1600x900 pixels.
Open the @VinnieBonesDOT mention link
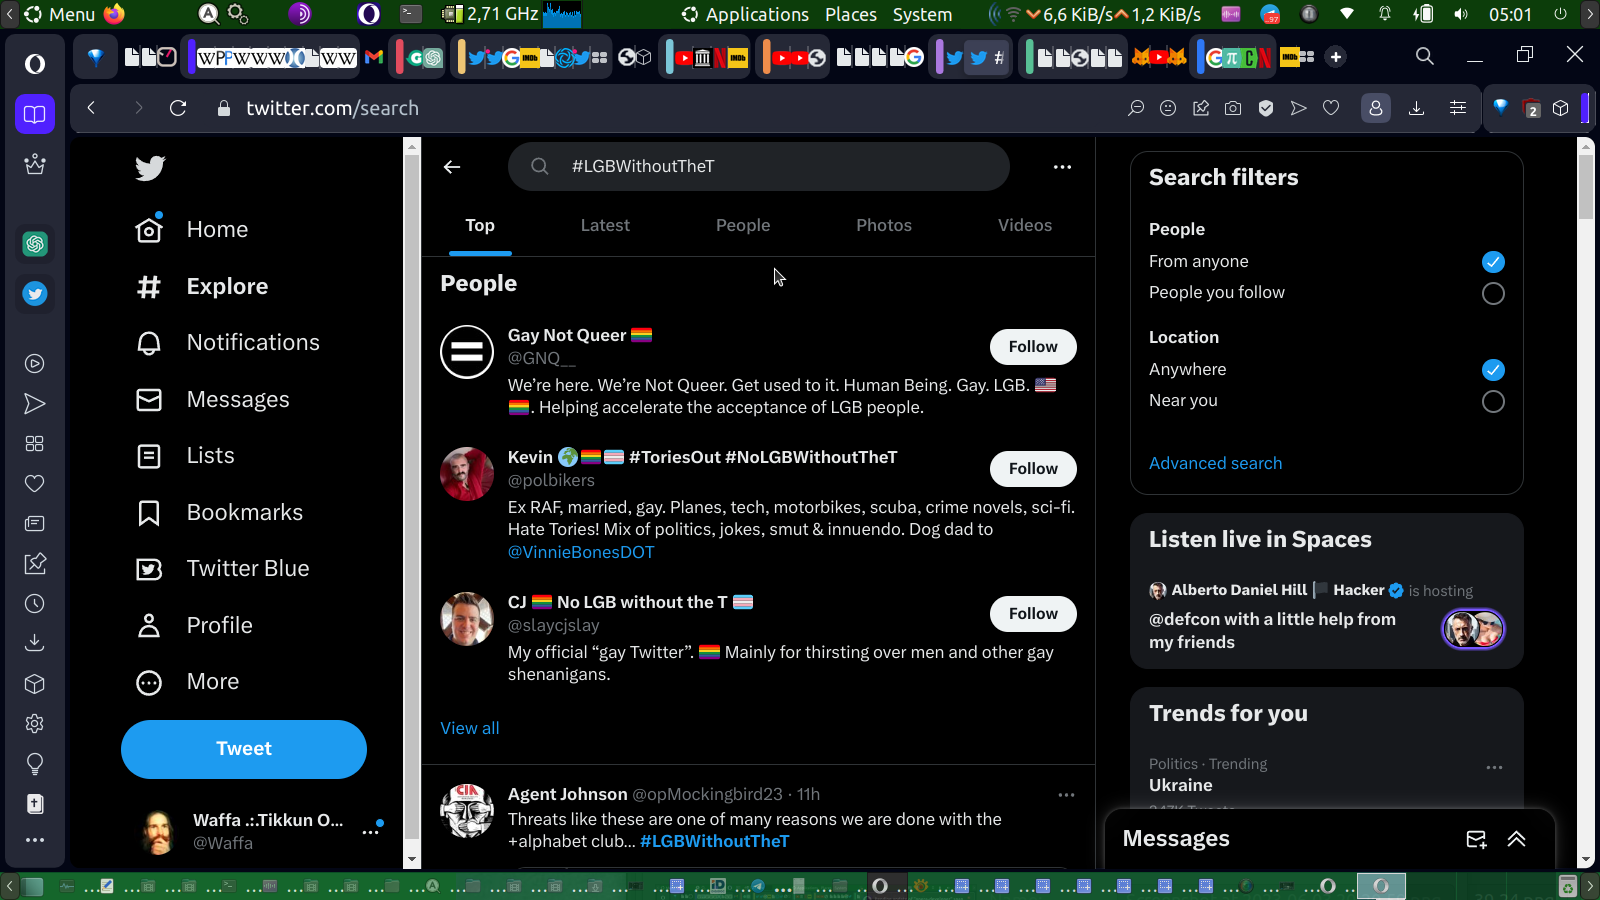(581, 552)
